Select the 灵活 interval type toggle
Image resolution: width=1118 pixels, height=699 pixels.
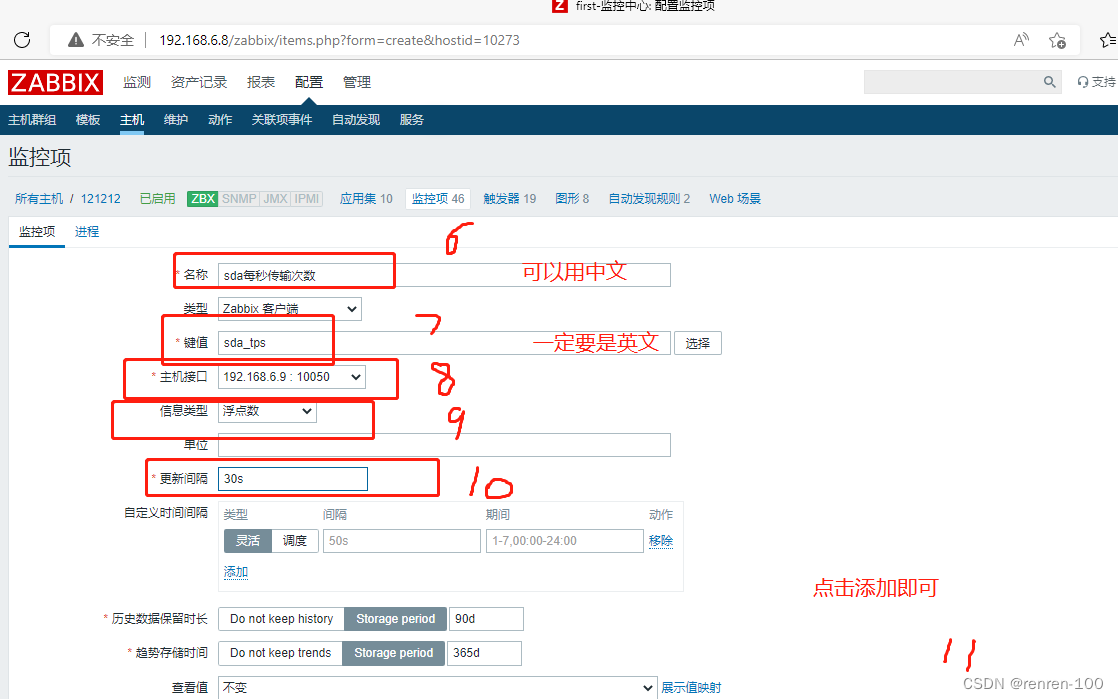(x=247, y=541)
